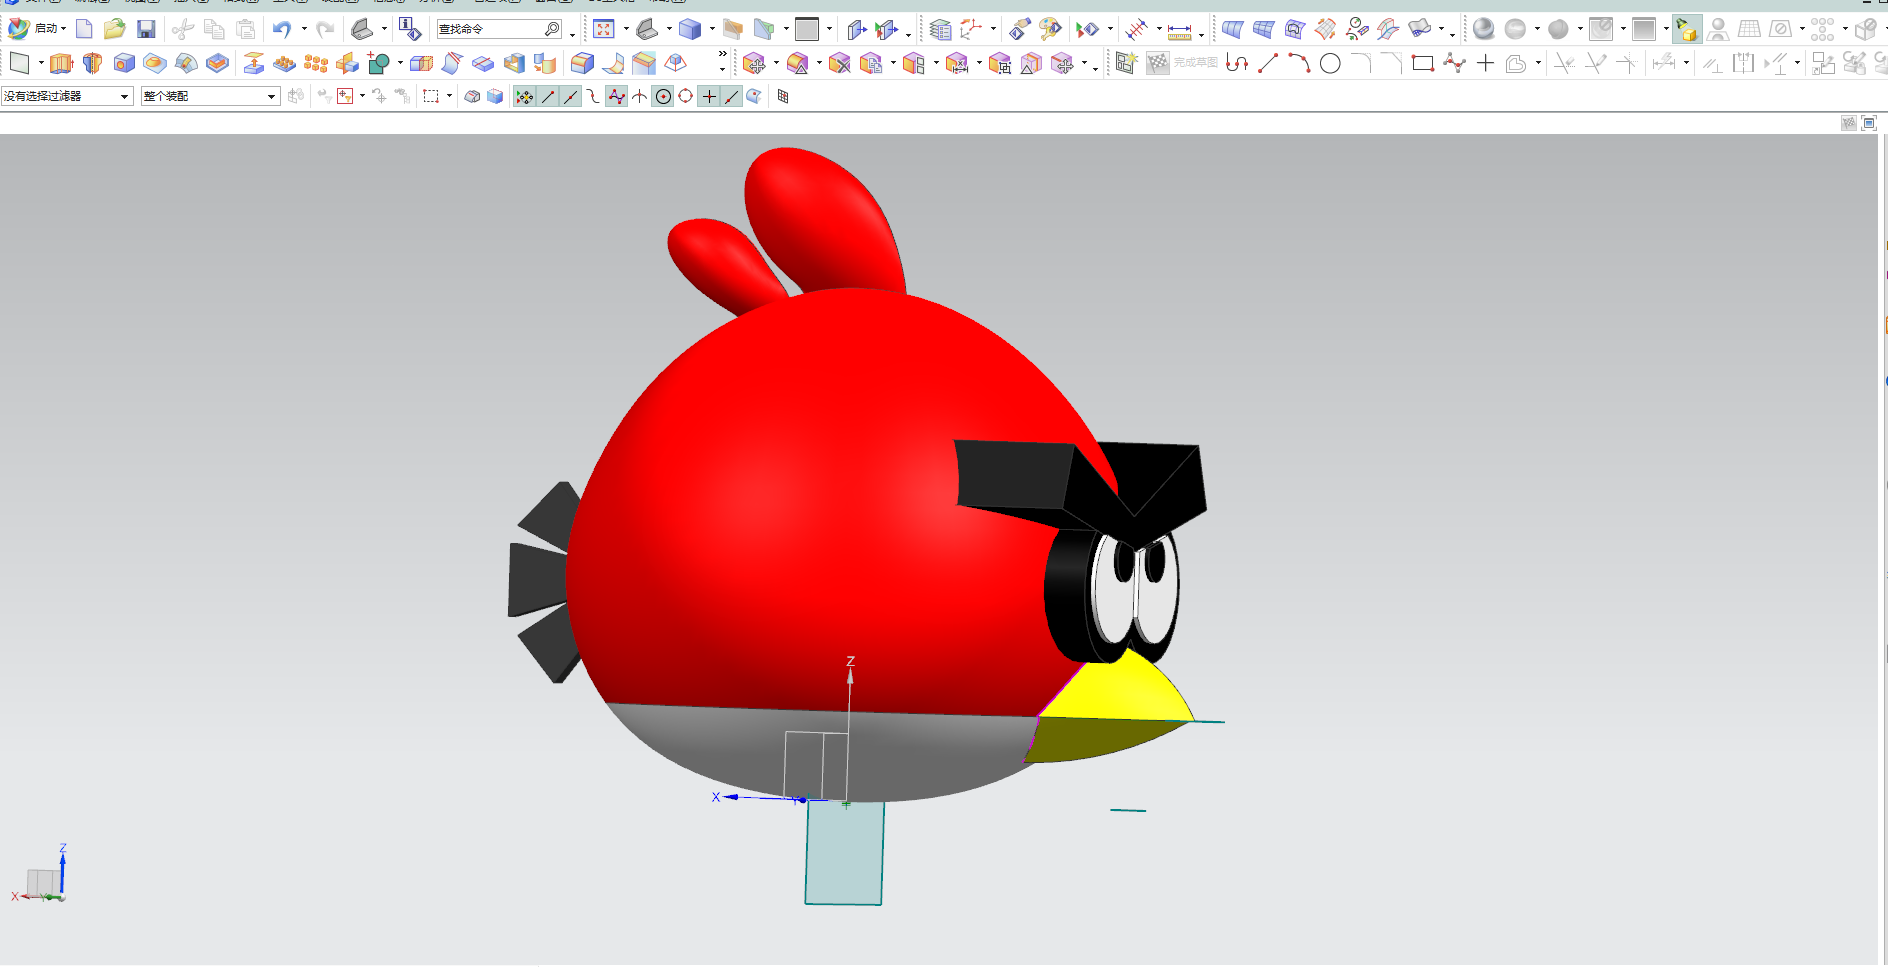Viewport: 1888px width, 967px height.
Task: Expand the Unite boolean dropdown arrow
Action: (x=400, y=64)
